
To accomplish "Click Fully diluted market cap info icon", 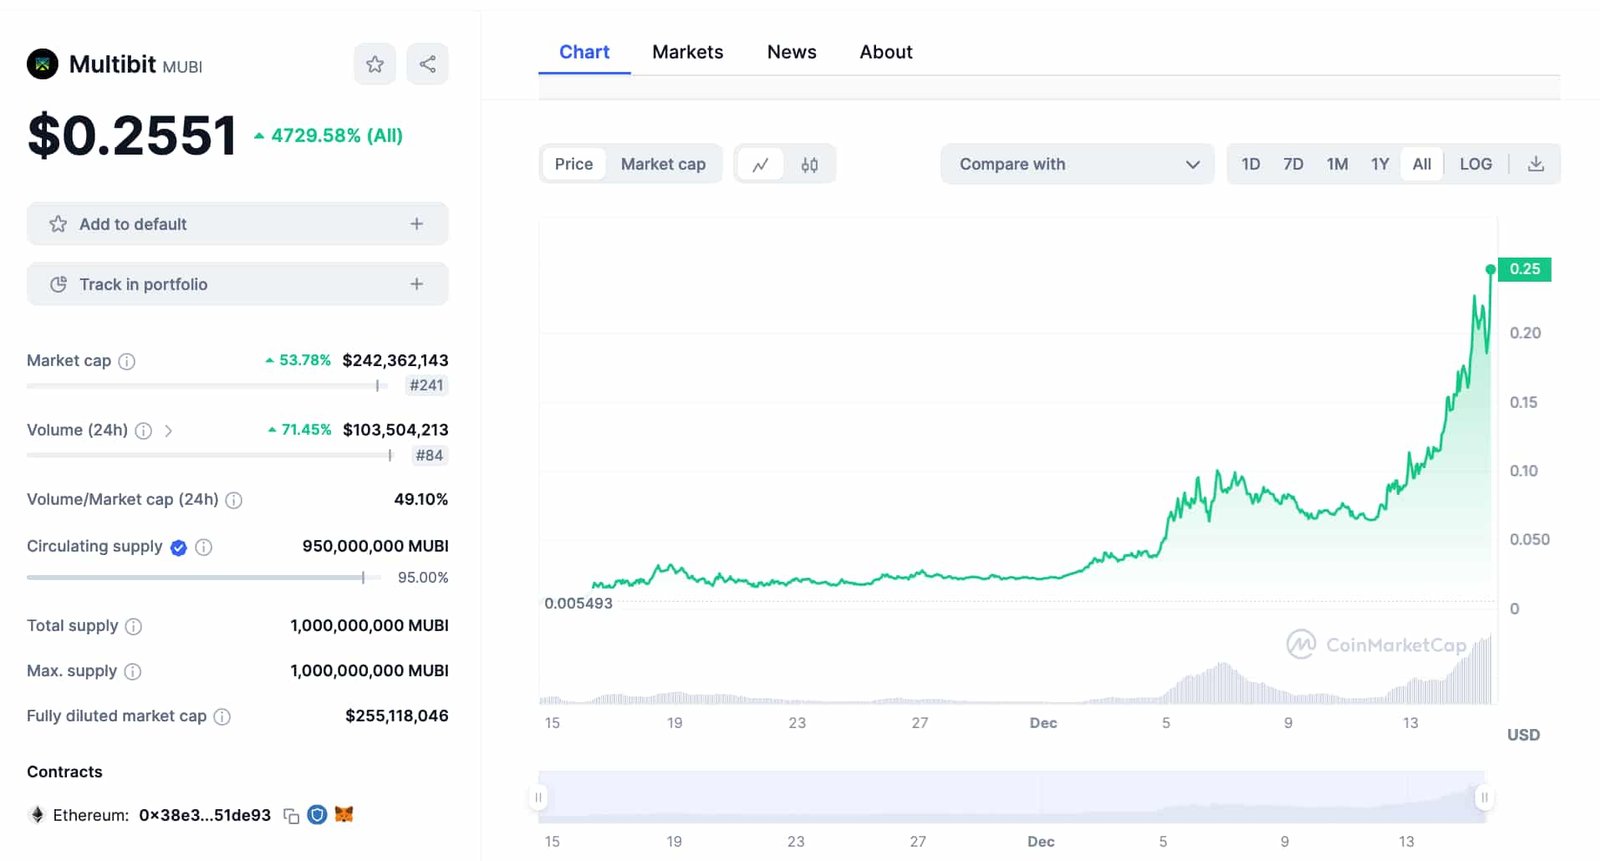I will 222,717.
